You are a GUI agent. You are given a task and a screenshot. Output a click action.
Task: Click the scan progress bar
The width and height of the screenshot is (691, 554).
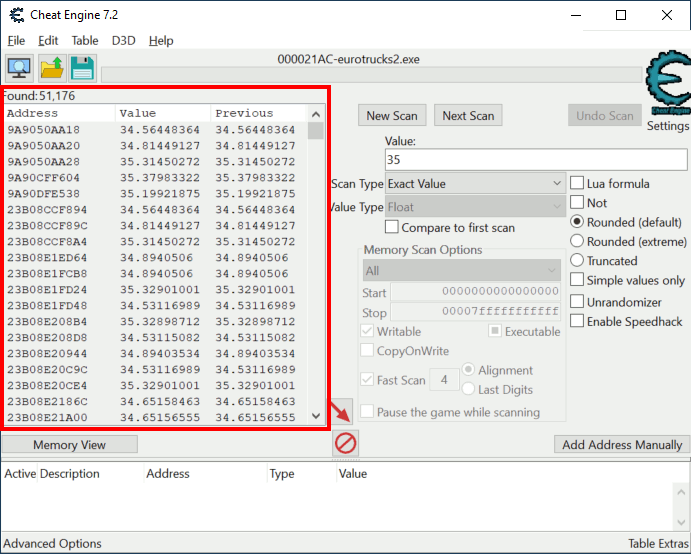372,74
